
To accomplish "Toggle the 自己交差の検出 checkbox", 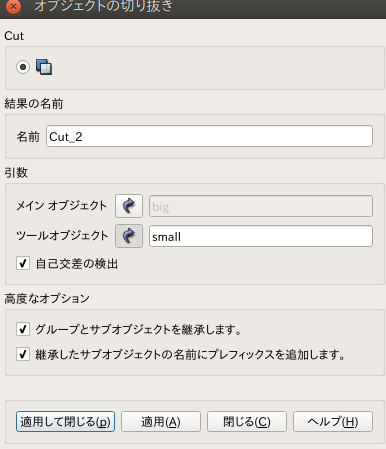I will [x=23, y=263].
